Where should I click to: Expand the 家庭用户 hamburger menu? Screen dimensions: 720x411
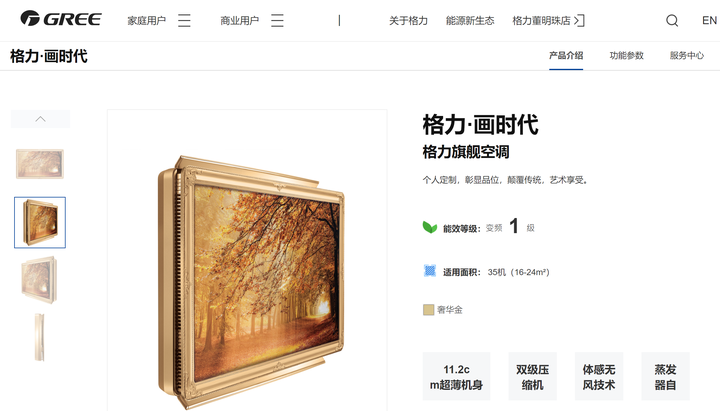coord(184,21)
